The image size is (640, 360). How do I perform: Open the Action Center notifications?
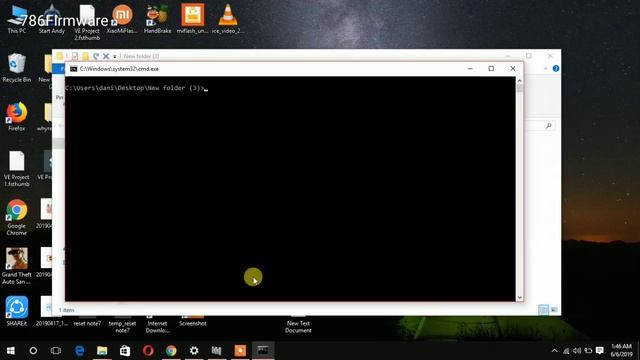[x=600, y=351]
